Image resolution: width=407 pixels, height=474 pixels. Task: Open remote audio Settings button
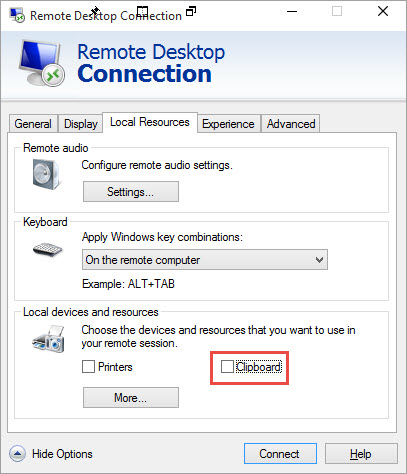point(131,192)
